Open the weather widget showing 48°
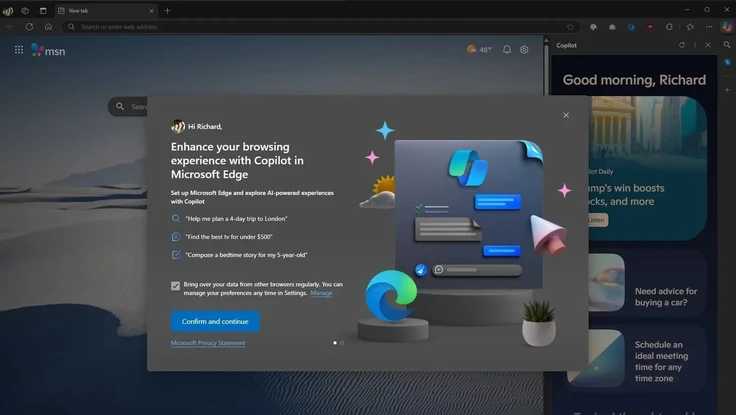 click(479, 49)
